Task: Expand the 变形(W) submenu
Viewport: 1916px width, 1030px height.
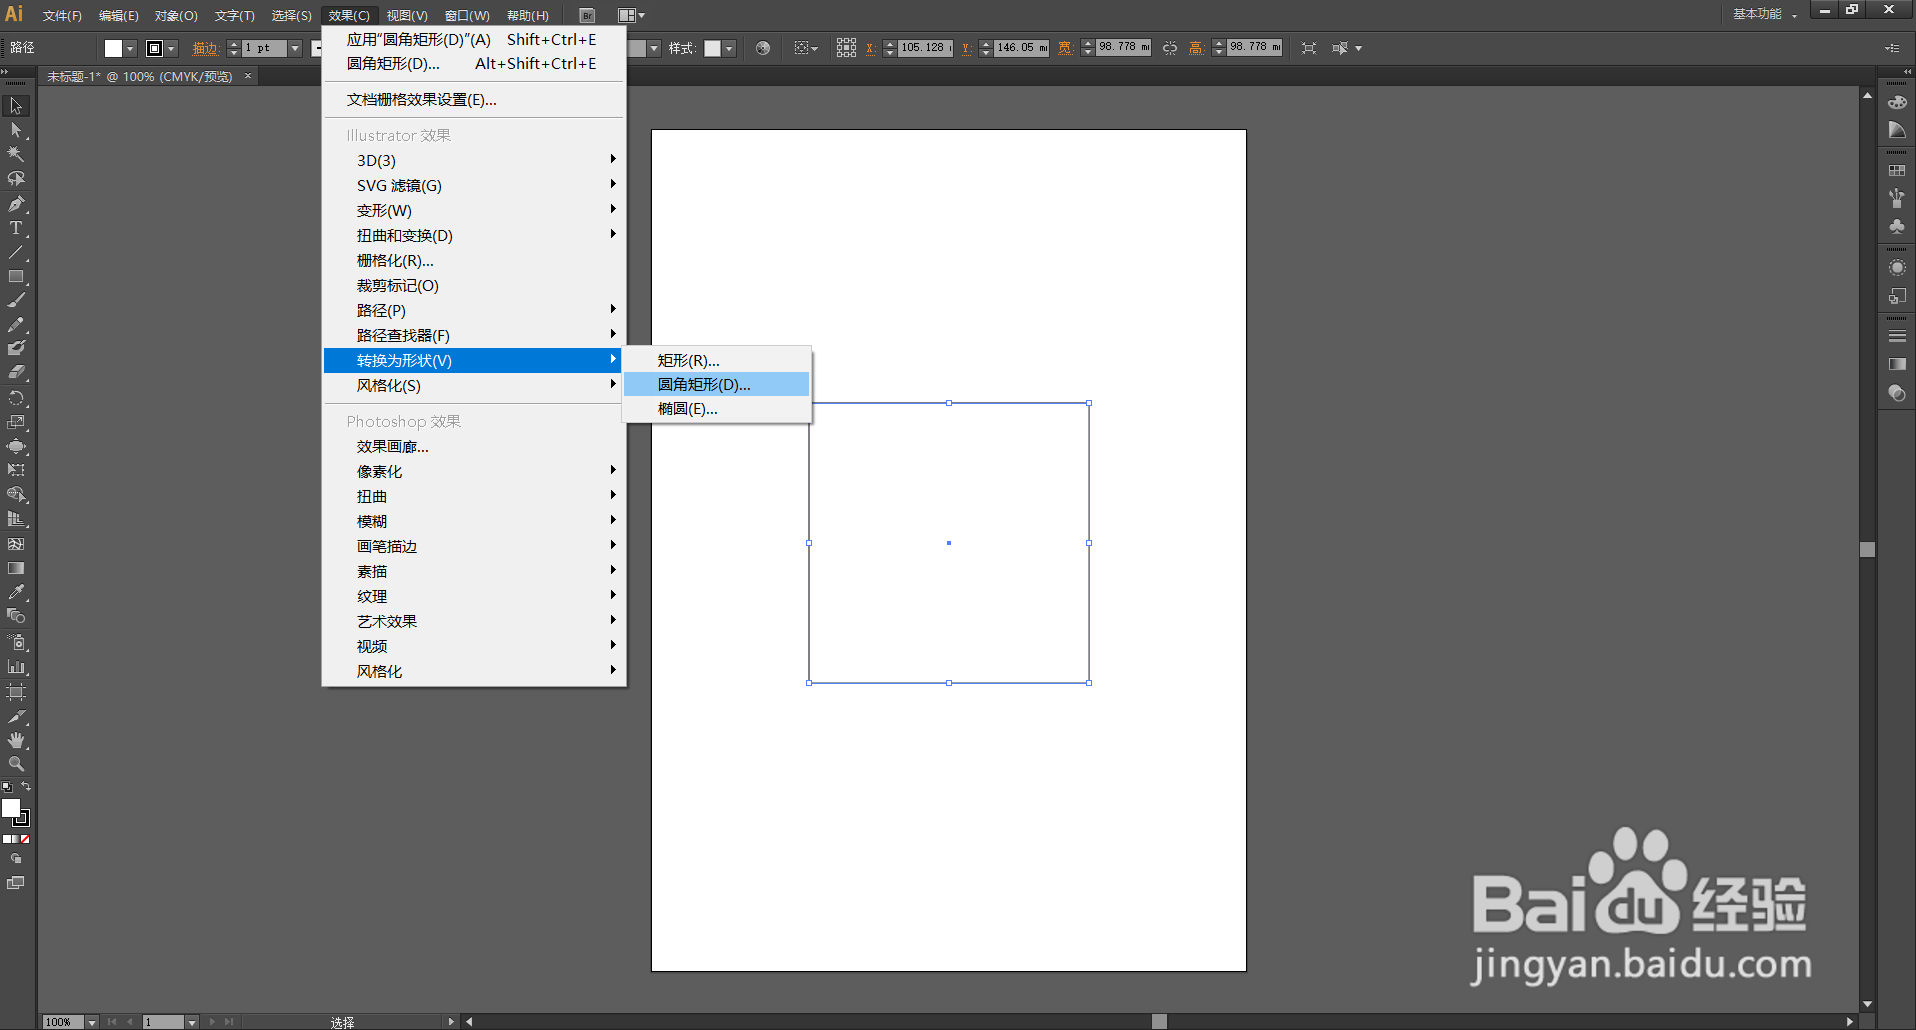Action: 474,210
